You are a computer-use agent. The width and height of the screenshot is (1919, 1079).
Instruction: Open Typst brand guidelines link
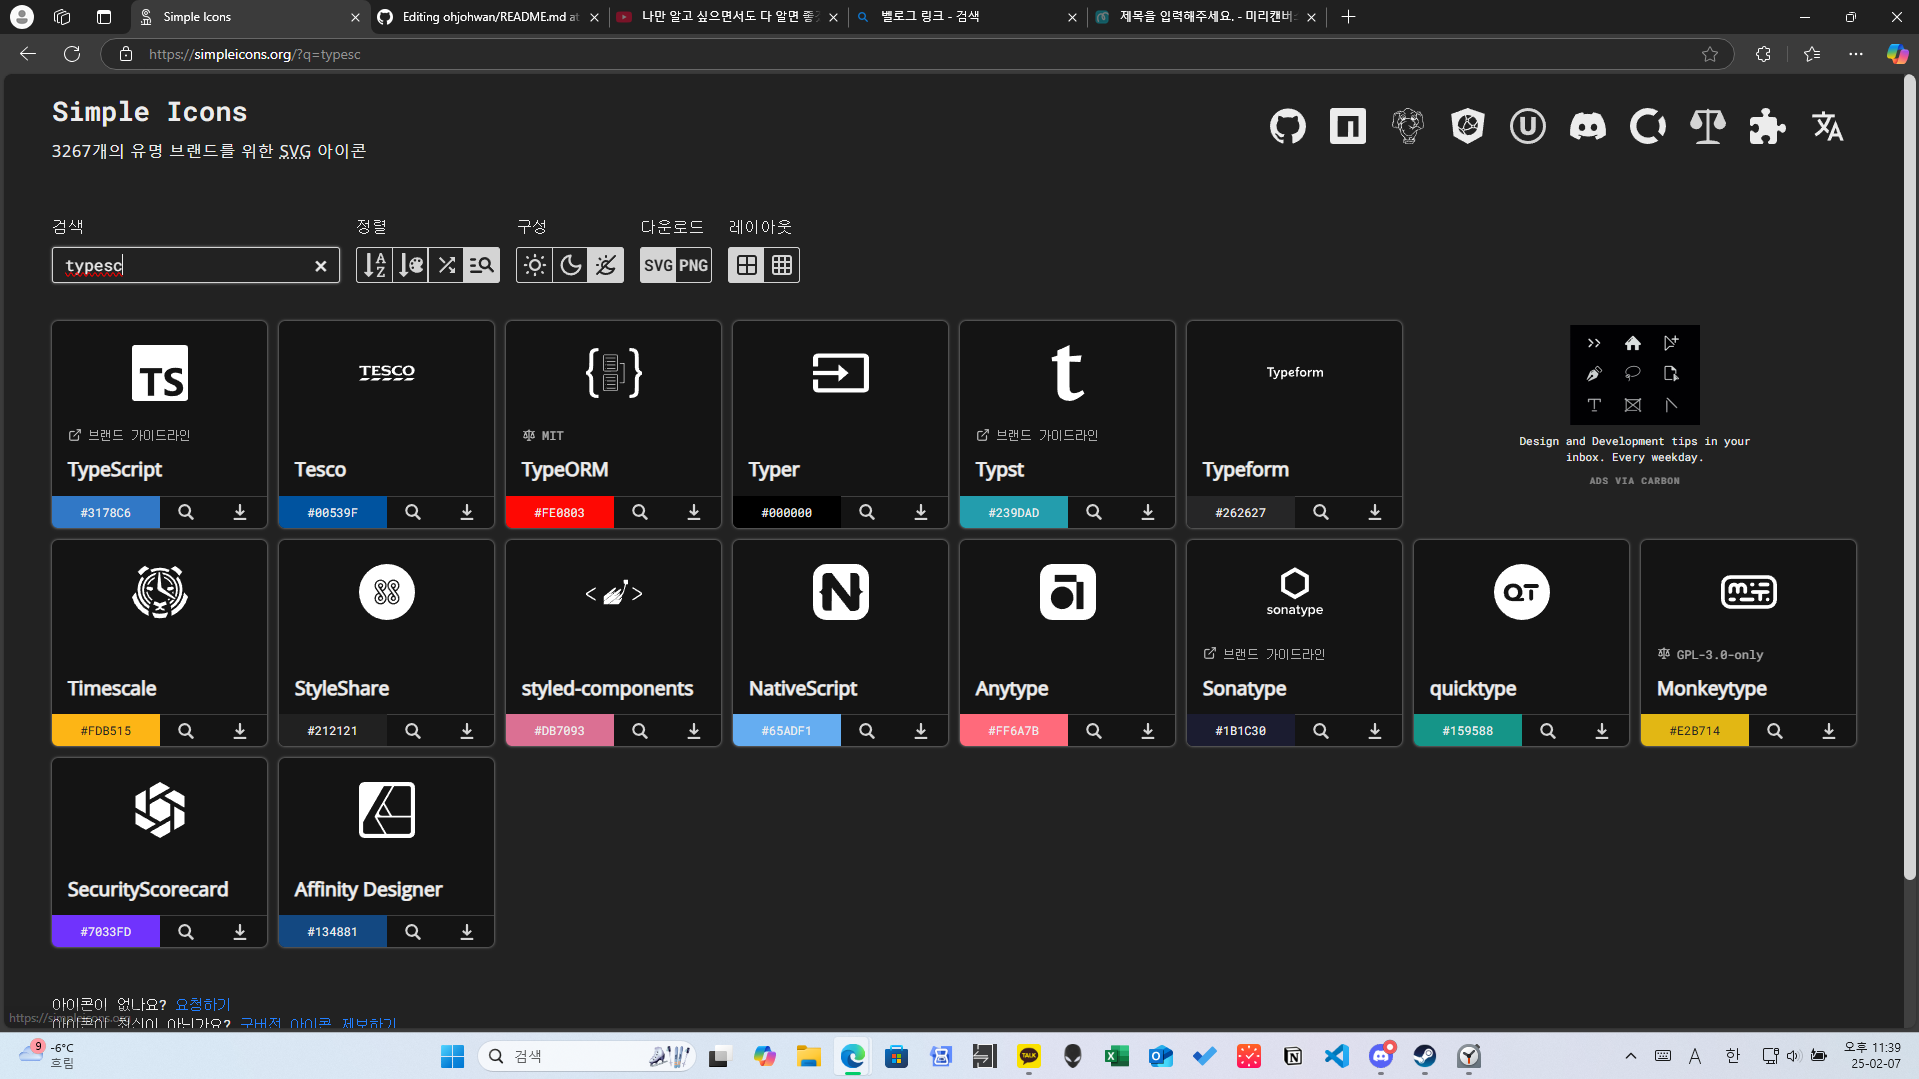tap(1037, 435)
